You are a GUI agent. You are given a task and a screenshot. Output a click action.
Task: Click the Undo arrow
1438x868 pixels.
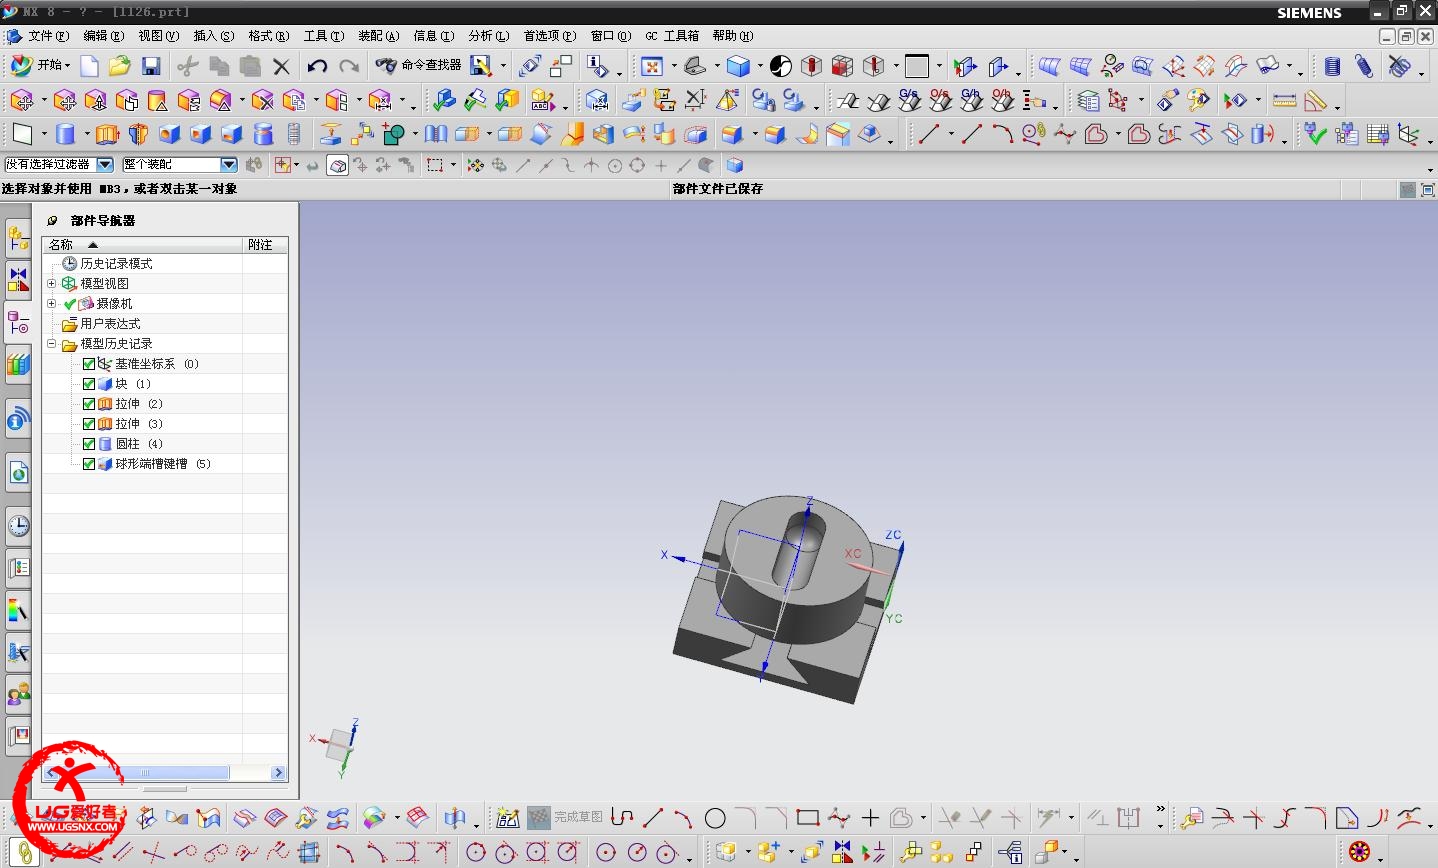tap(317, 66)
